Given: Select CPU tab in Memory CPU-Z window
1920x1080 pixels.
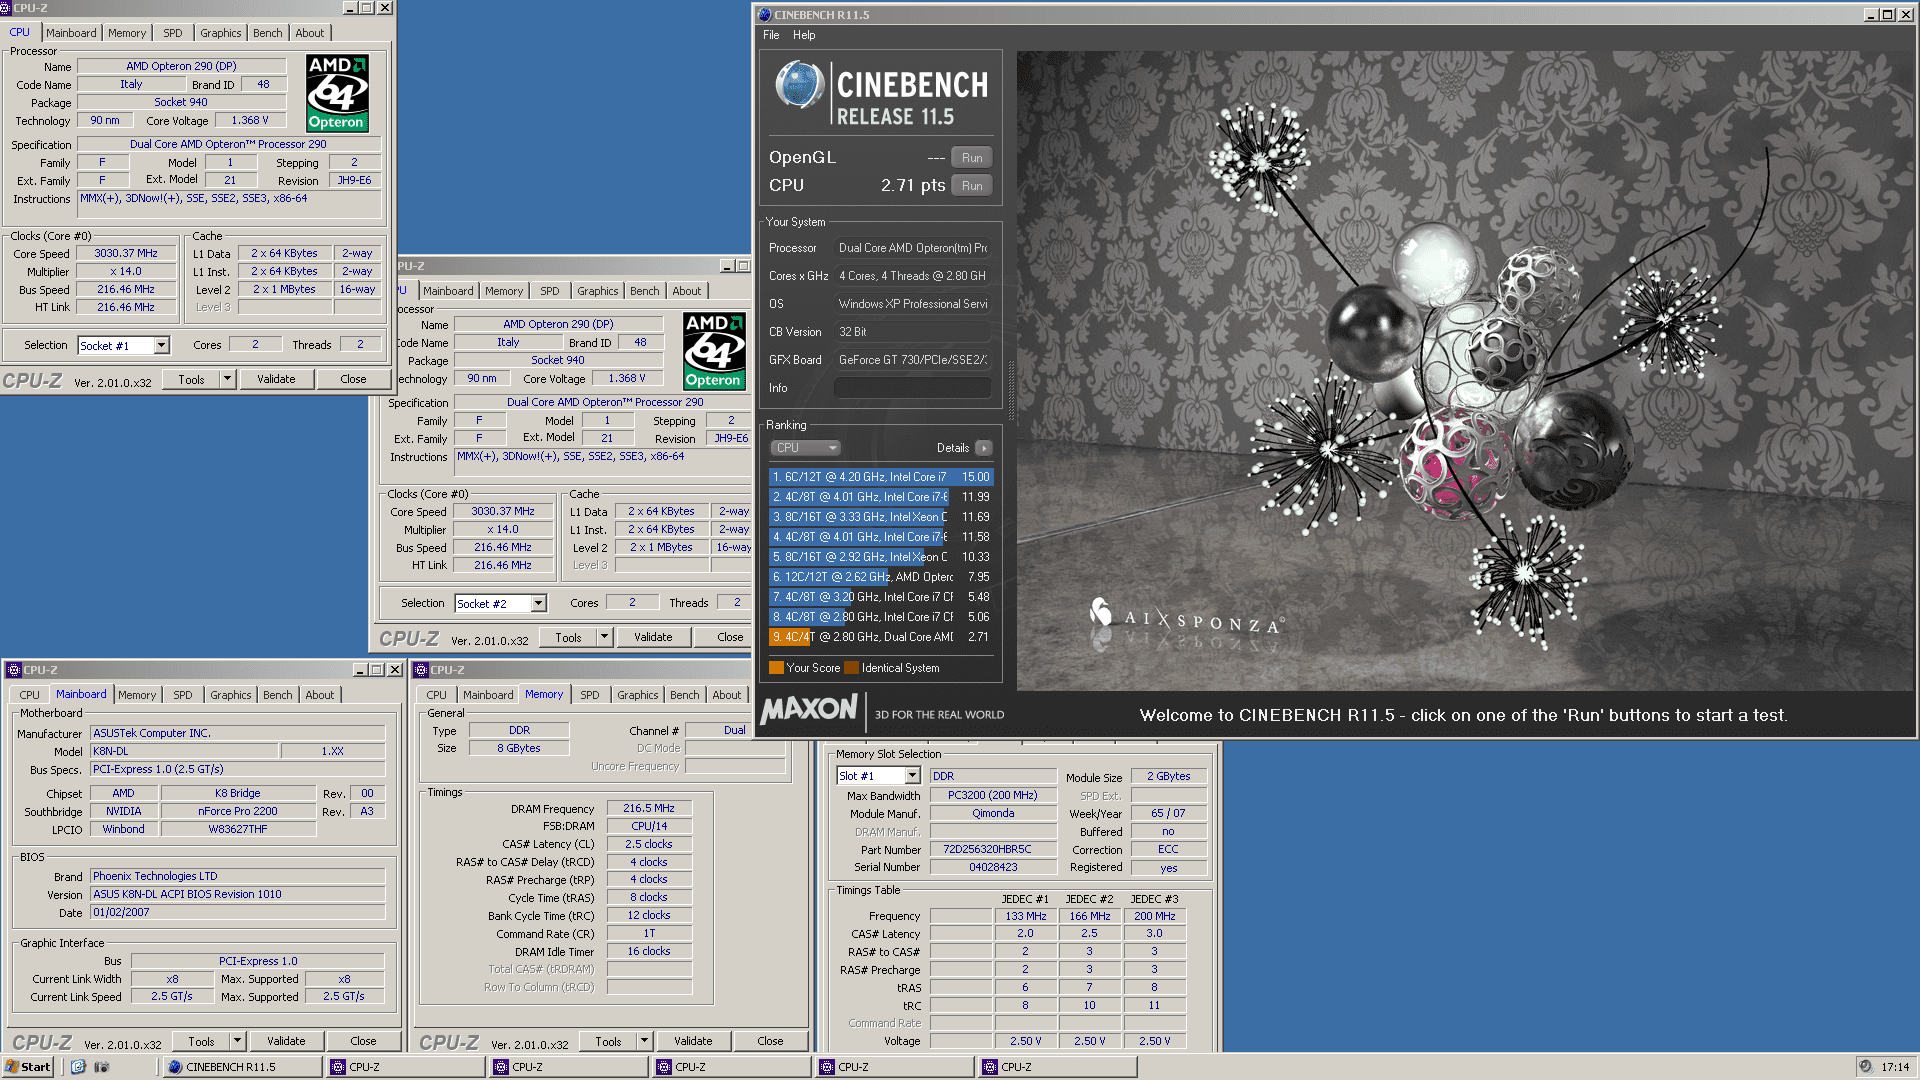Looking at the screenshot, I should (x=437, y=695).
